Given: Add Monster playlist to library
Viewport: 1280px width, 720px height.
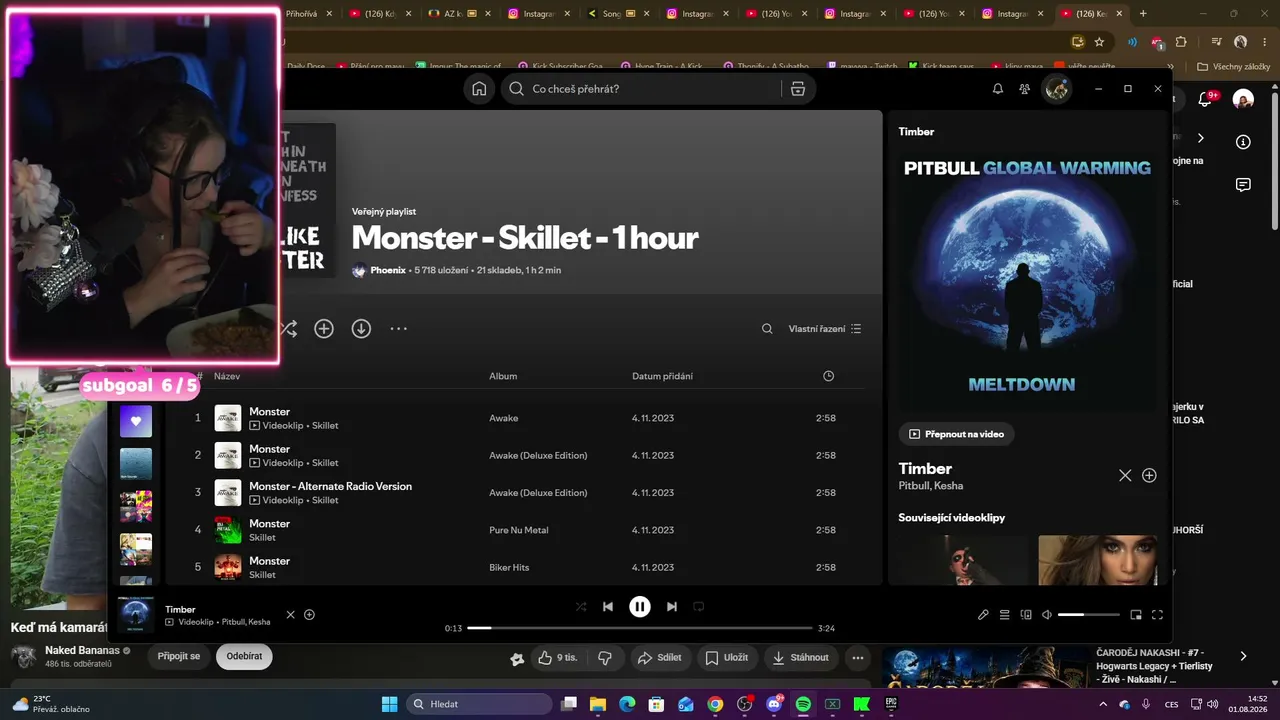Looking at the screenshot, I should point(324,328).
